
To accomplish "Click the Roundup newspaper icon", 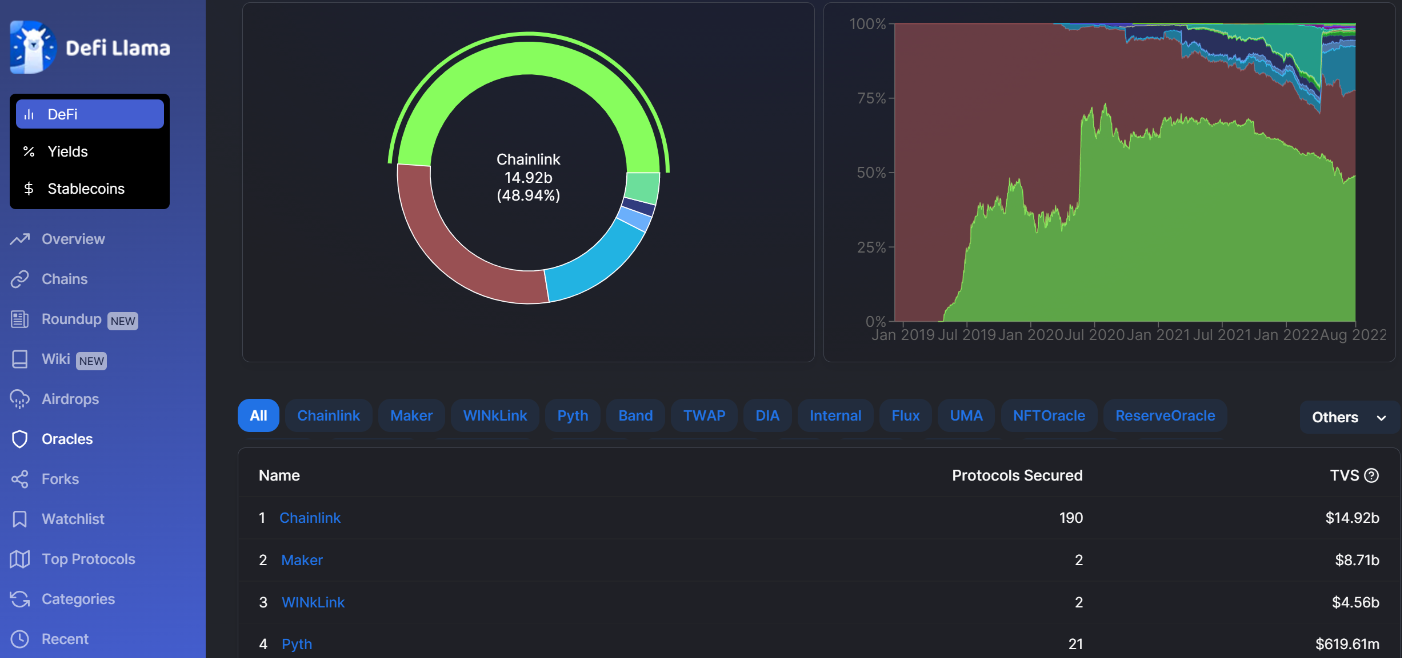I will tap(20, 319).
